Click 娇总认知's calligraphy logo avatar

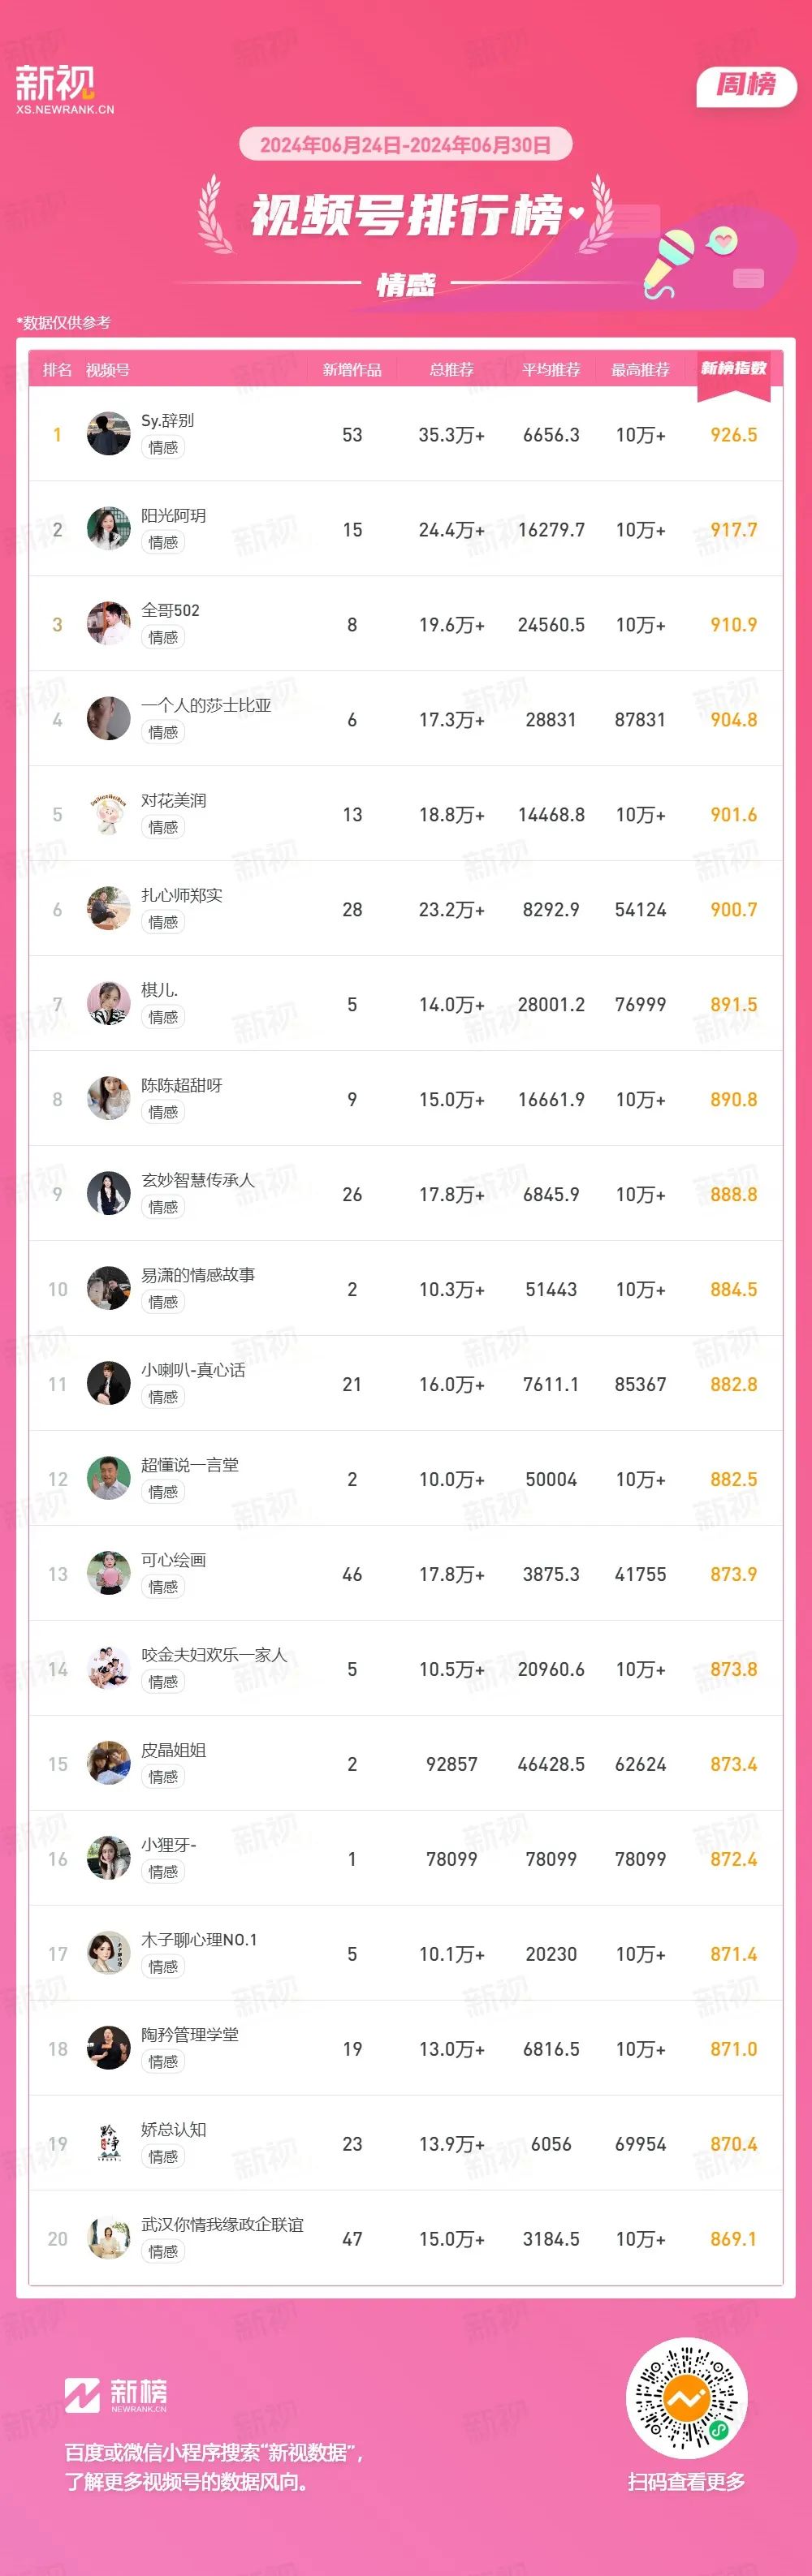pyautogui.click(x=108, y=2144)
